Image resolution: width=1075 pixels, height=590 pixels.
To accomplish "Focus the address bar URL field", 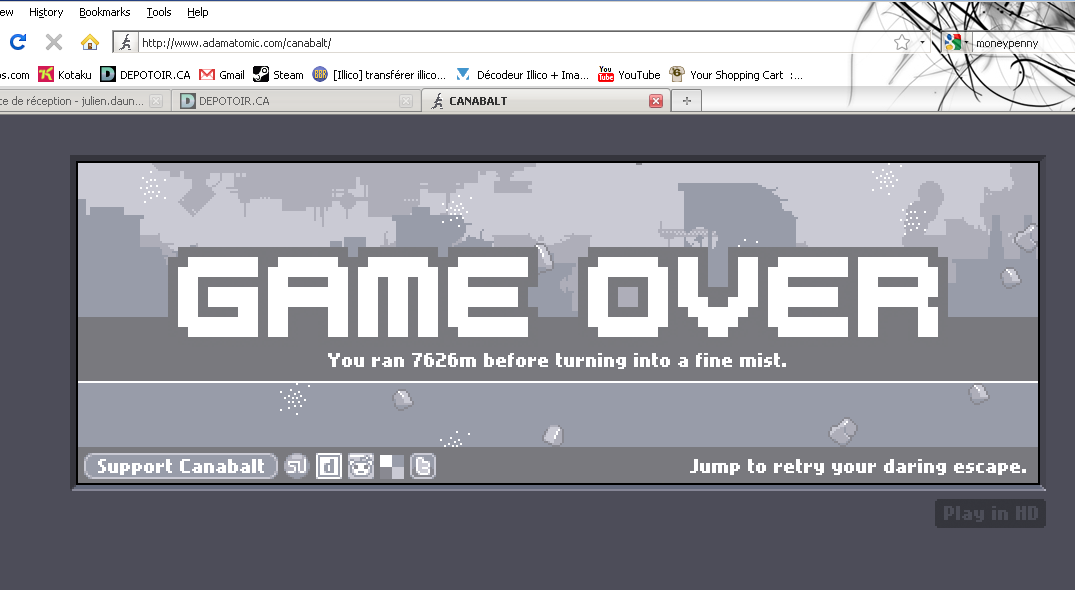I will (514, 42).
